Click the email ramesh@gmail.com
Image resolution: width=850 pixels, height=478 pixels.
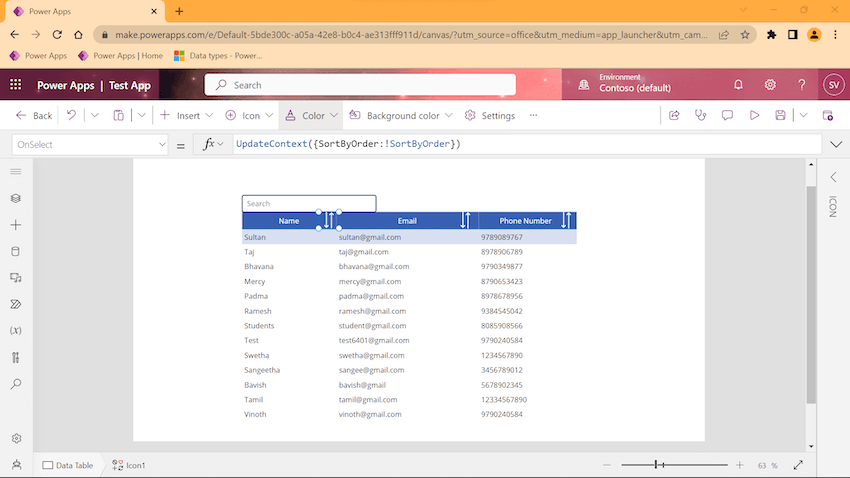pos(372,311)
